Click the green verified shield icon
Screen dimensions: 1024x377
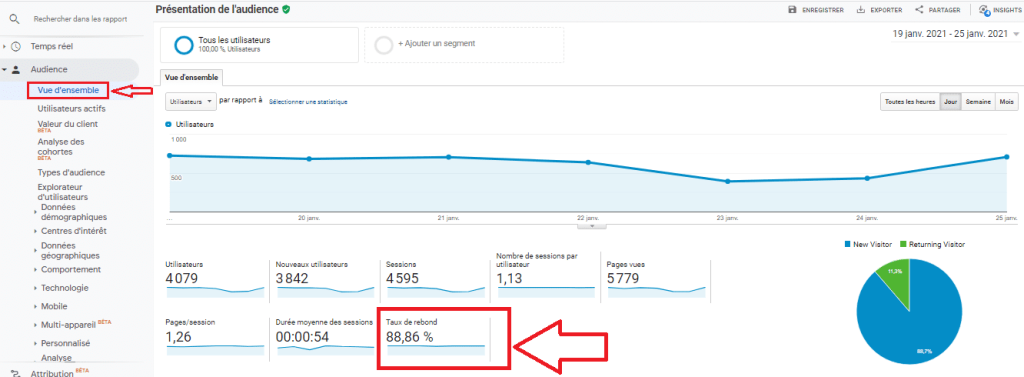click(286, 10)
